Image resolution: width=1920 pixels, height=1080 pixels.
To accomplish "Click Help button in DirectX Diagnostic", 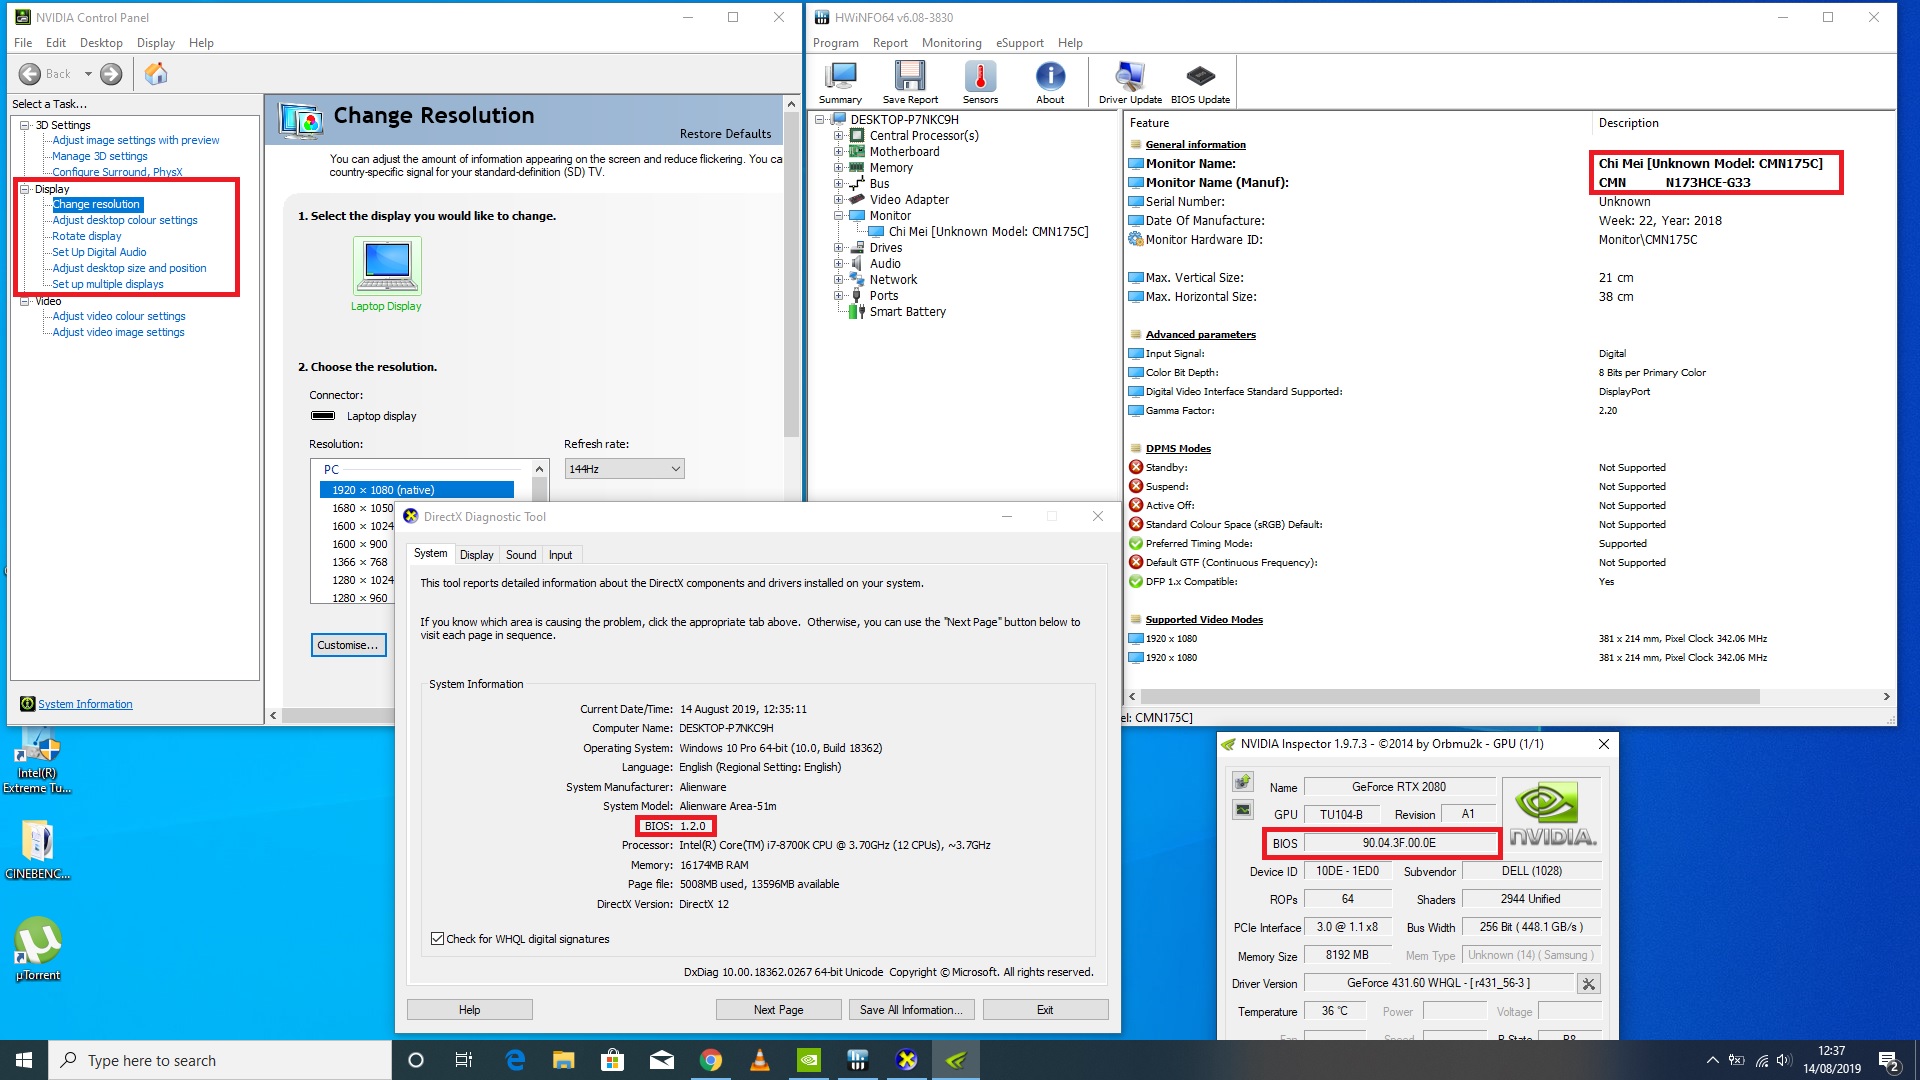I will [x=469, y=1010].
